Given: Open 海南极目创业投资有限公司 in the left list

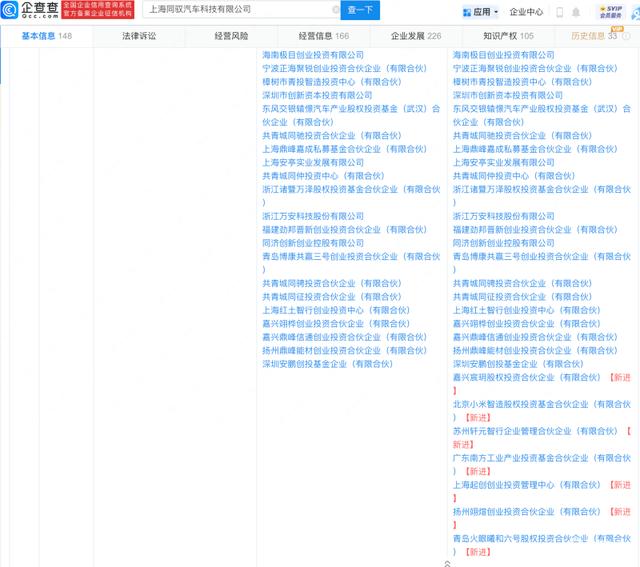Looking at the screenshot, I should (x=313, y=55).
